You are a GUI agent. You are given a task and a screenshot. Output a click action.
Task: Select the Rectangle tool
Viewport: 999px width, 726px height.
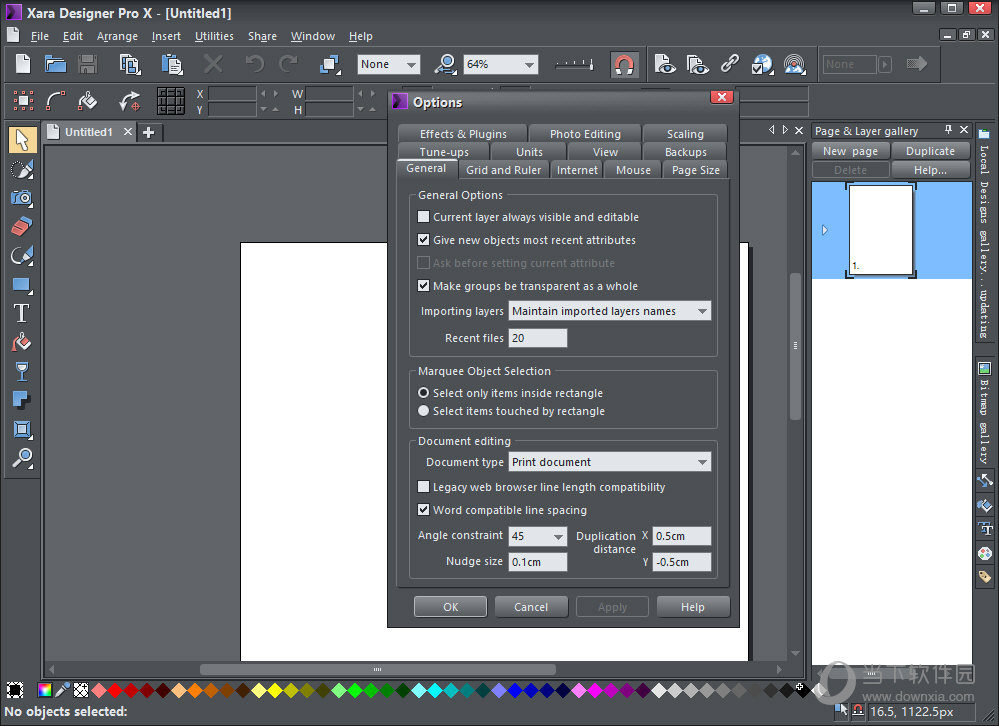pyautogui.click(x=22, y=285)
